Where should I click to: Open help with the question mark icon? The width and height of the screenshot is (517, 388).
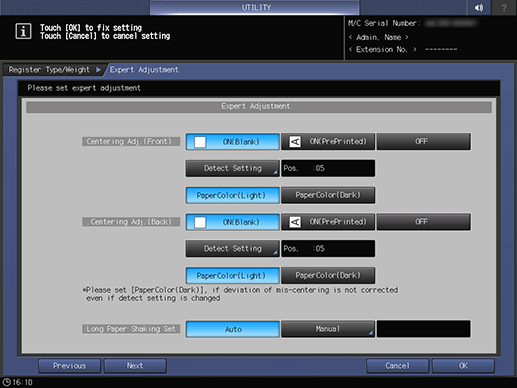tap(504, 7)
